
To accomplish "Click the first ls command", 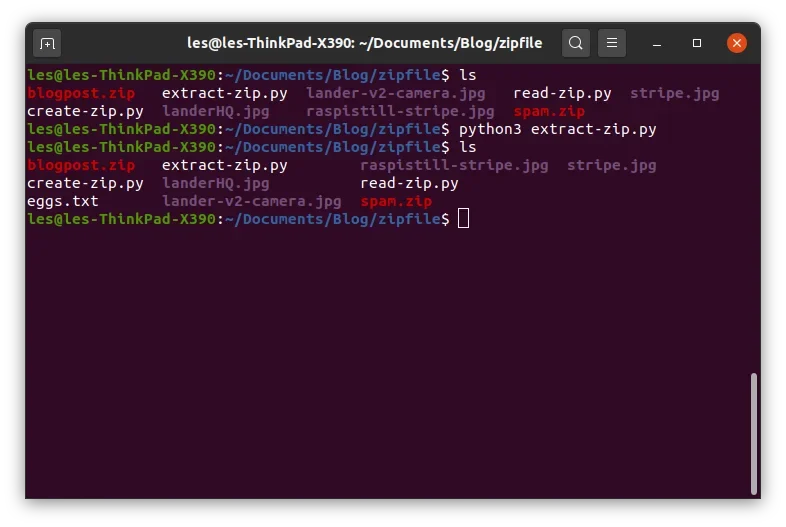I will 468,75.
